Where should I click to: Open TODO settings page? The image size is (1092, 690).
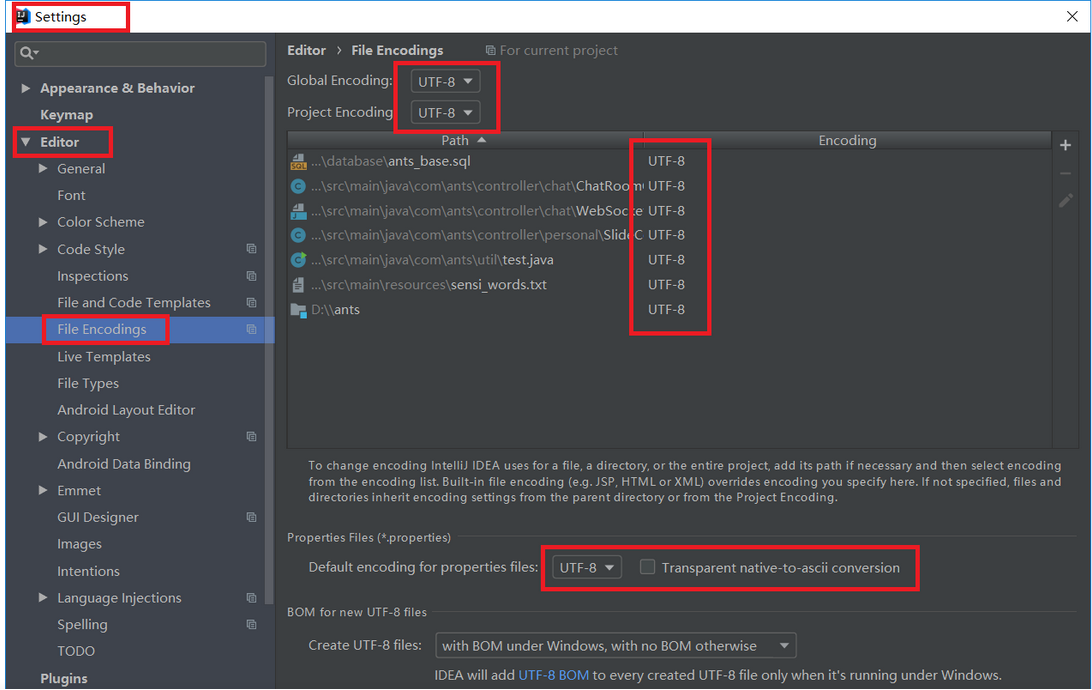76,651
